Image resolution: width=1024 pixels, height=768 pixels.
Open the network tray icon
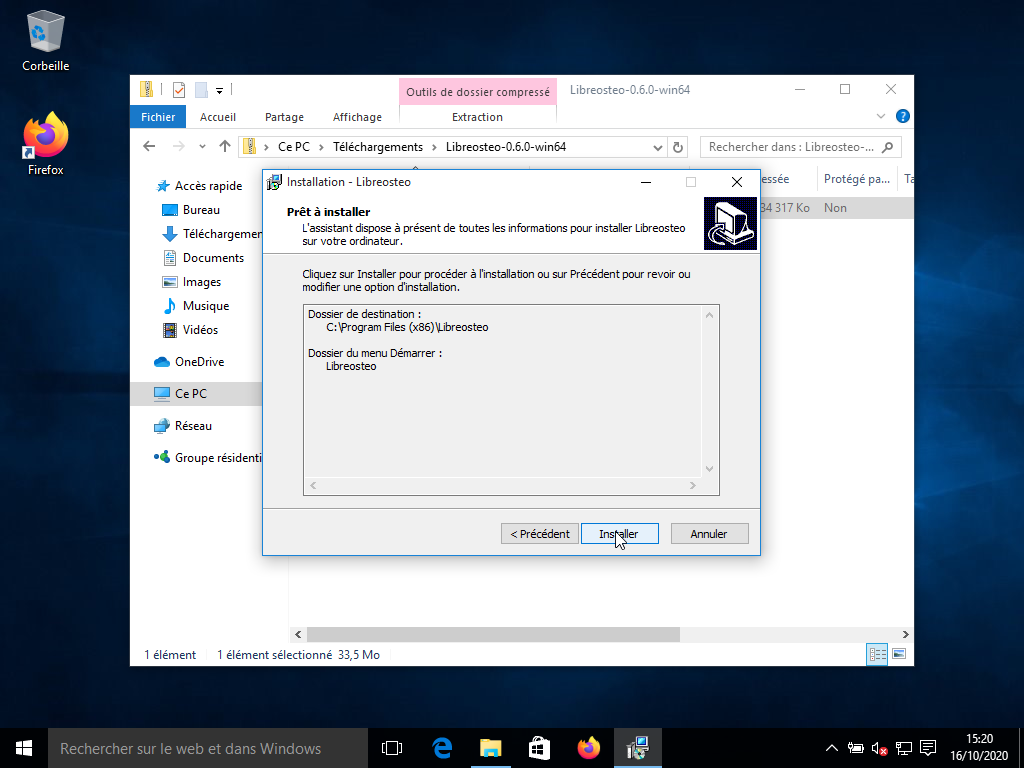pos(904,748)
